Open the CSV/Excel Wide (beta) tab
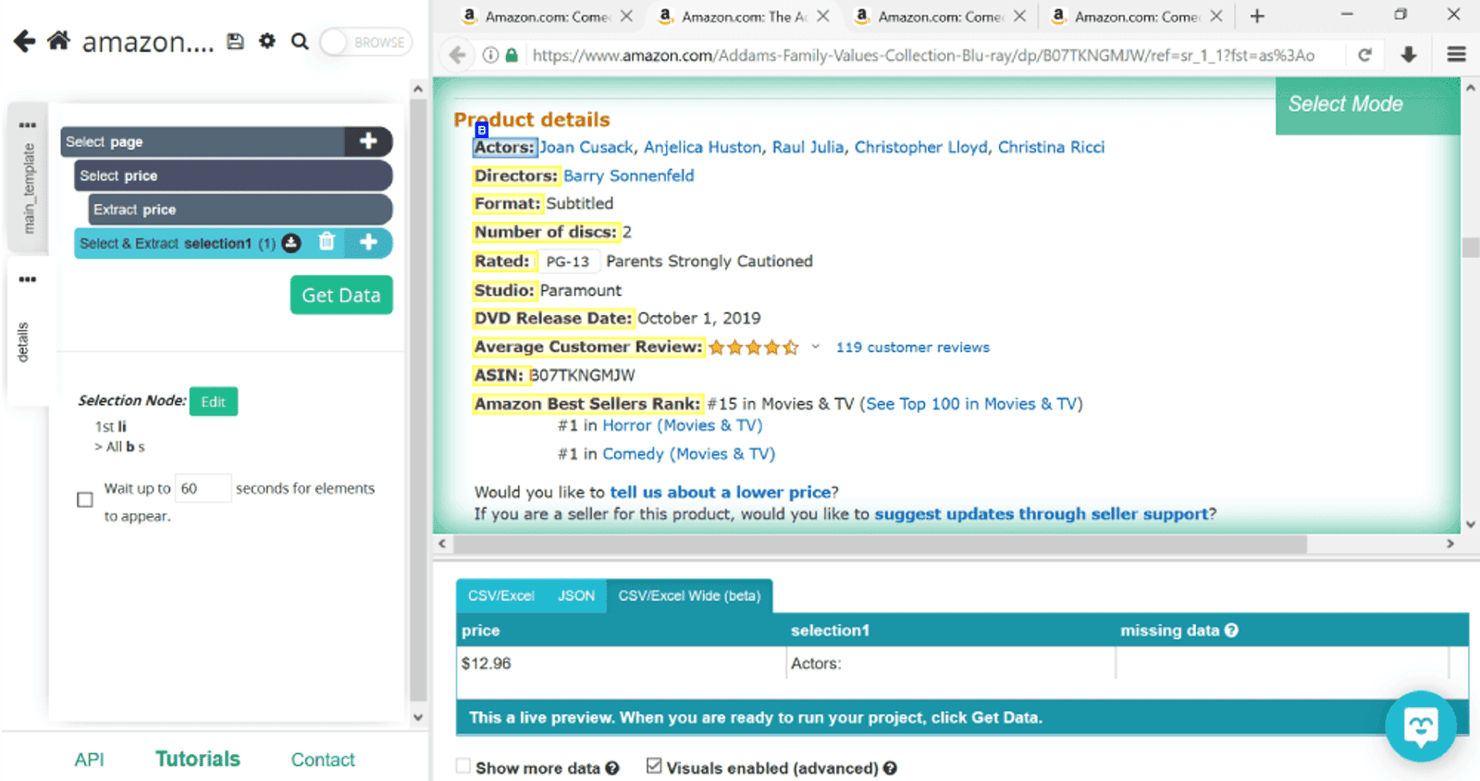The width and height of the screenshot is (1480, 781). (x=689, y=595)
